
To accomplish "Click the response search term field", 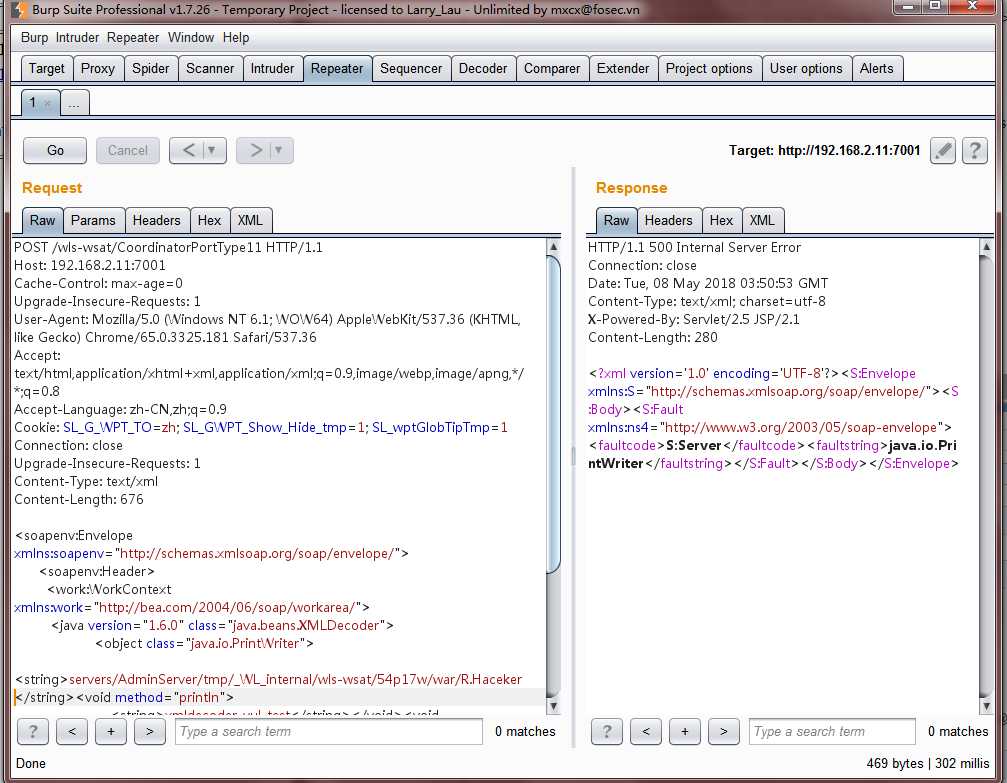I will coord(832,732).
